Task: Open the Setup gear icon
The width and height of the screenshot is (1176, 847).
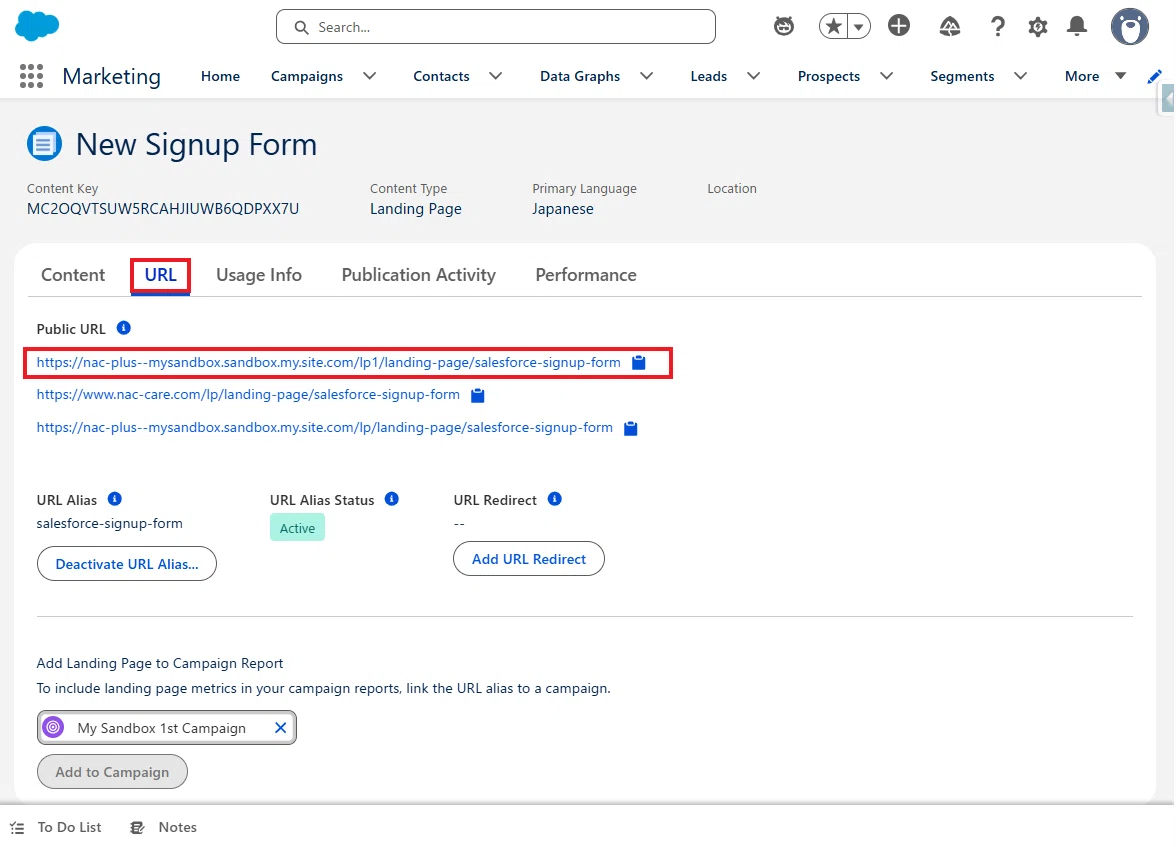Action: pos(1037,28)
